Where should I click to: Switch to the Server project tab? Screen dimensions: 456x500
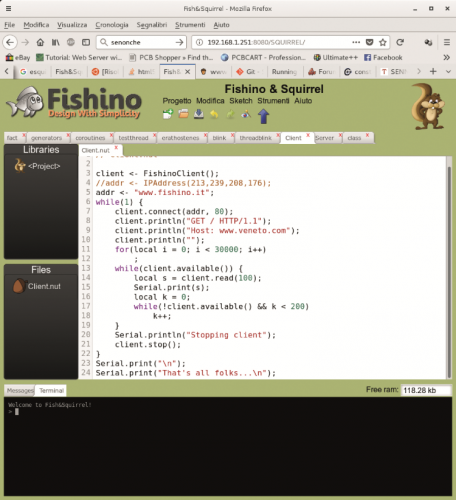324,138
